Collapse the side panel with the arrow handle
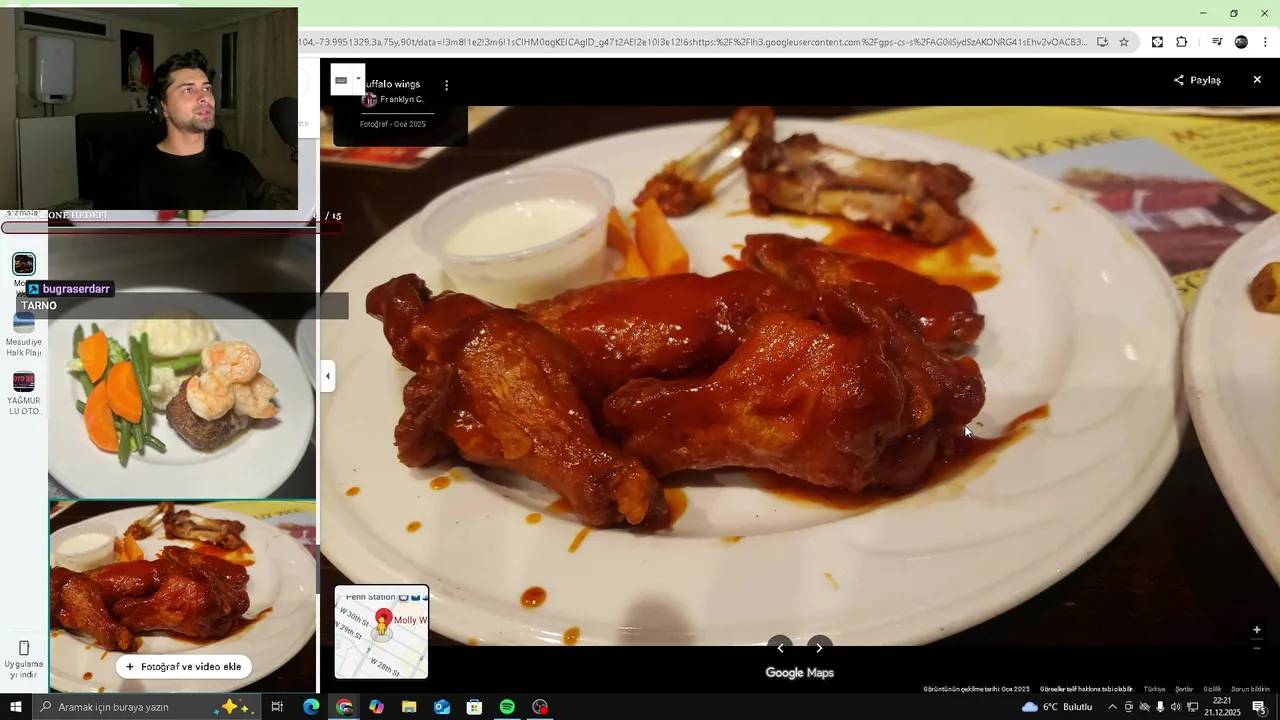 (x=328, y=376)
